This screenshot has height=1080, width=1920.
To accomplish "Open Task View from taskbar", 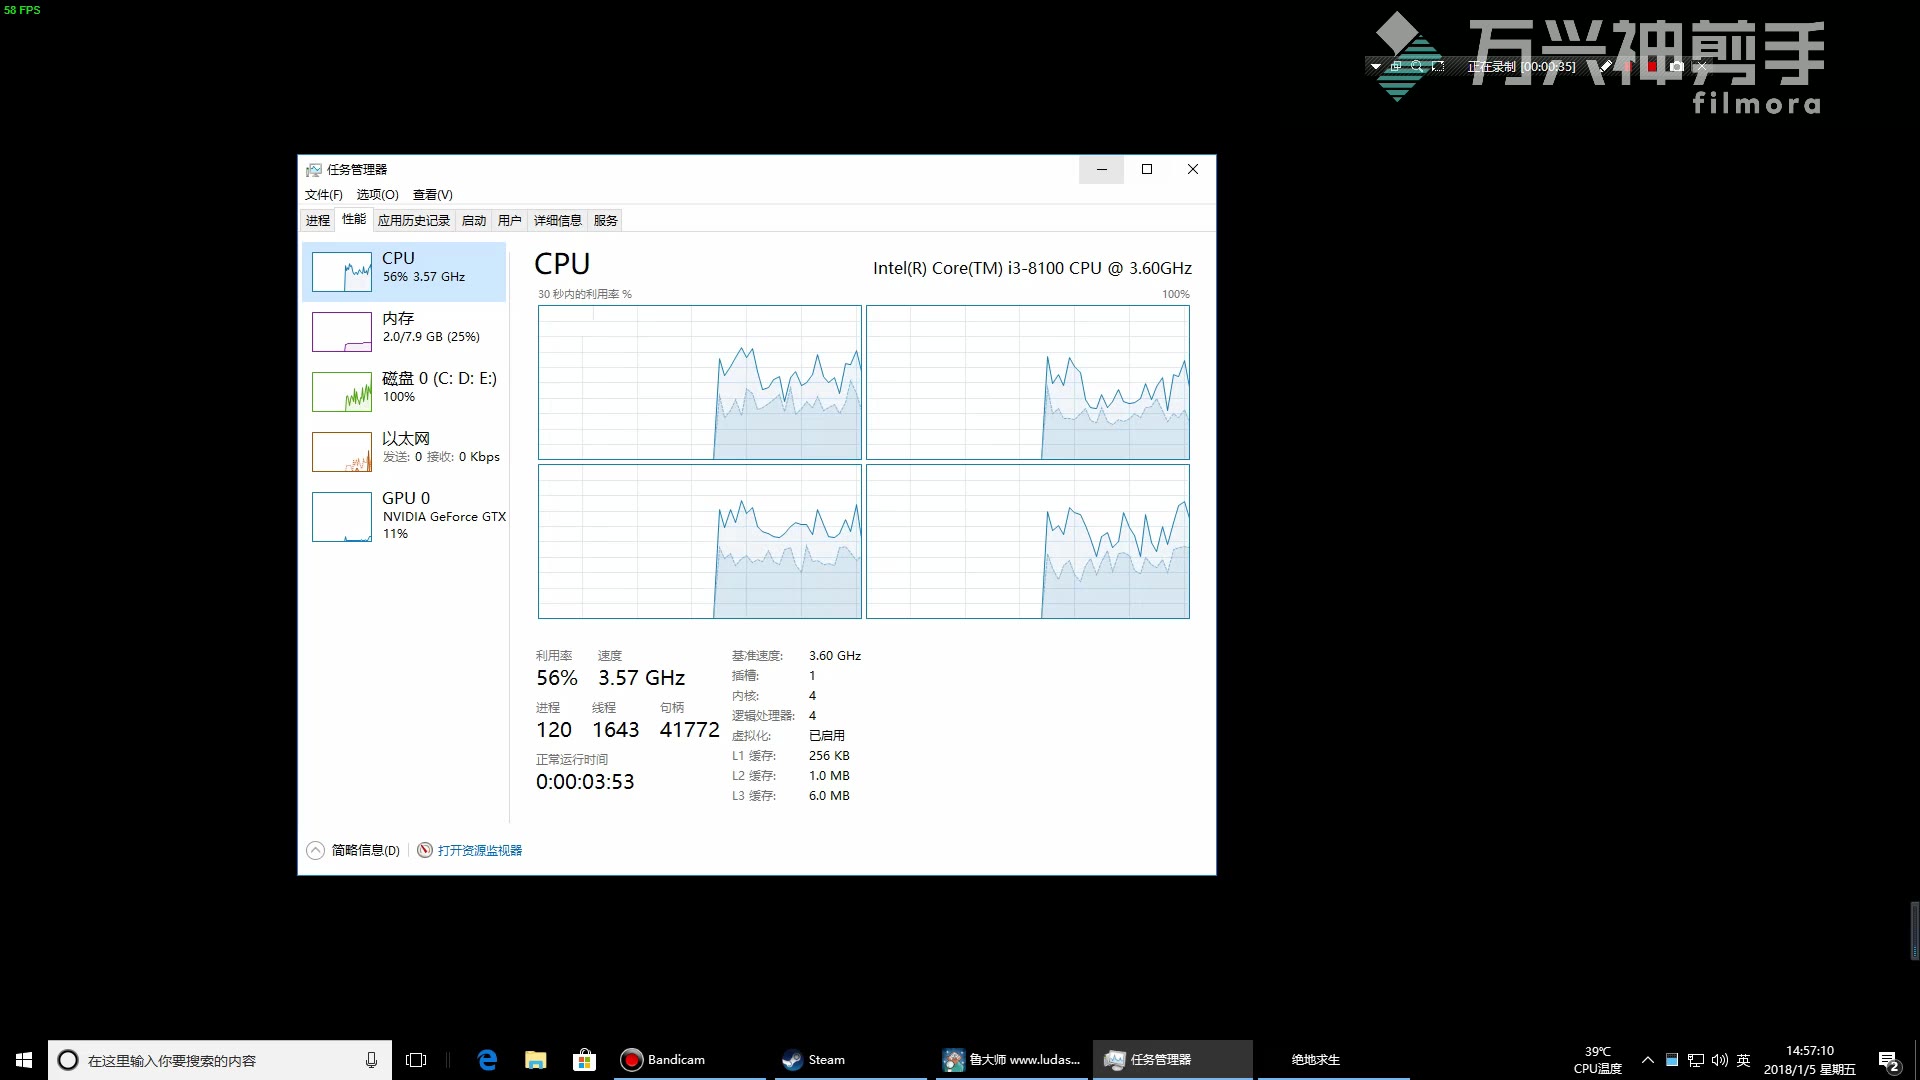I will (416, 1060).
